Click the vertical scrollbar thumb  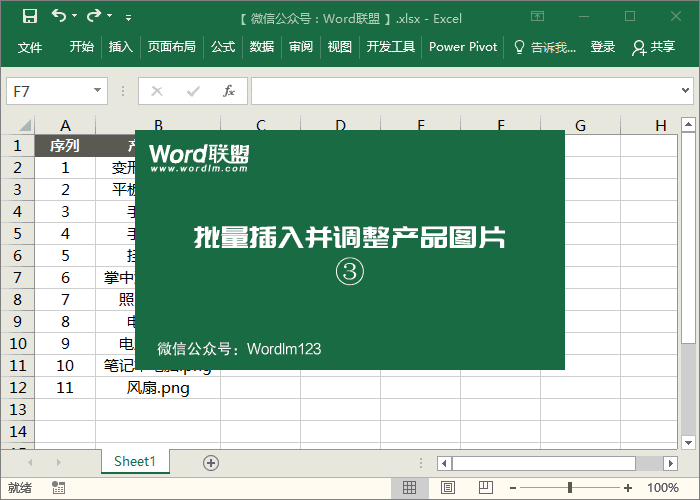(688, 238)
